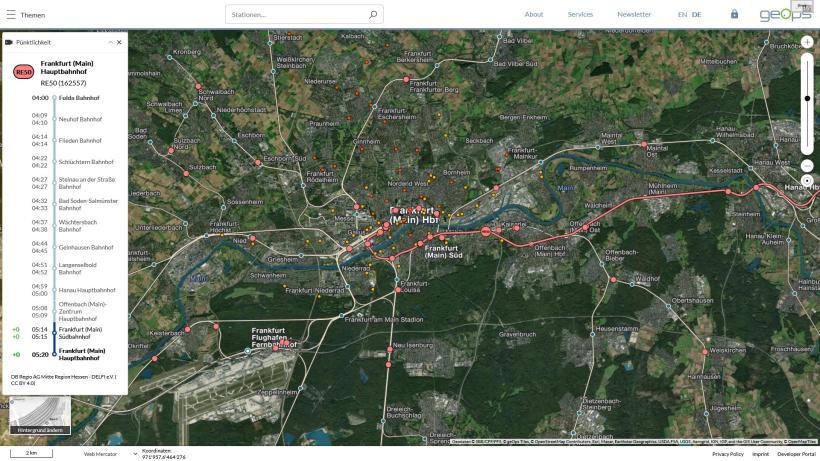Close the Pünktlichkeit panel
This screenshot has width=820, height=461.
pyautogui.click(x=119, y=42)
